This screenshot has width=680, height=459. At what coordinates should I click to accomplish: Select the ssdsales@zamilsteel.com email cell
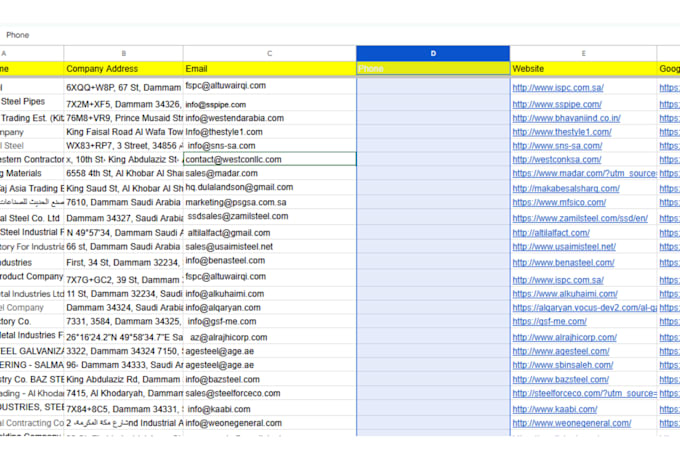coord(269,216)
